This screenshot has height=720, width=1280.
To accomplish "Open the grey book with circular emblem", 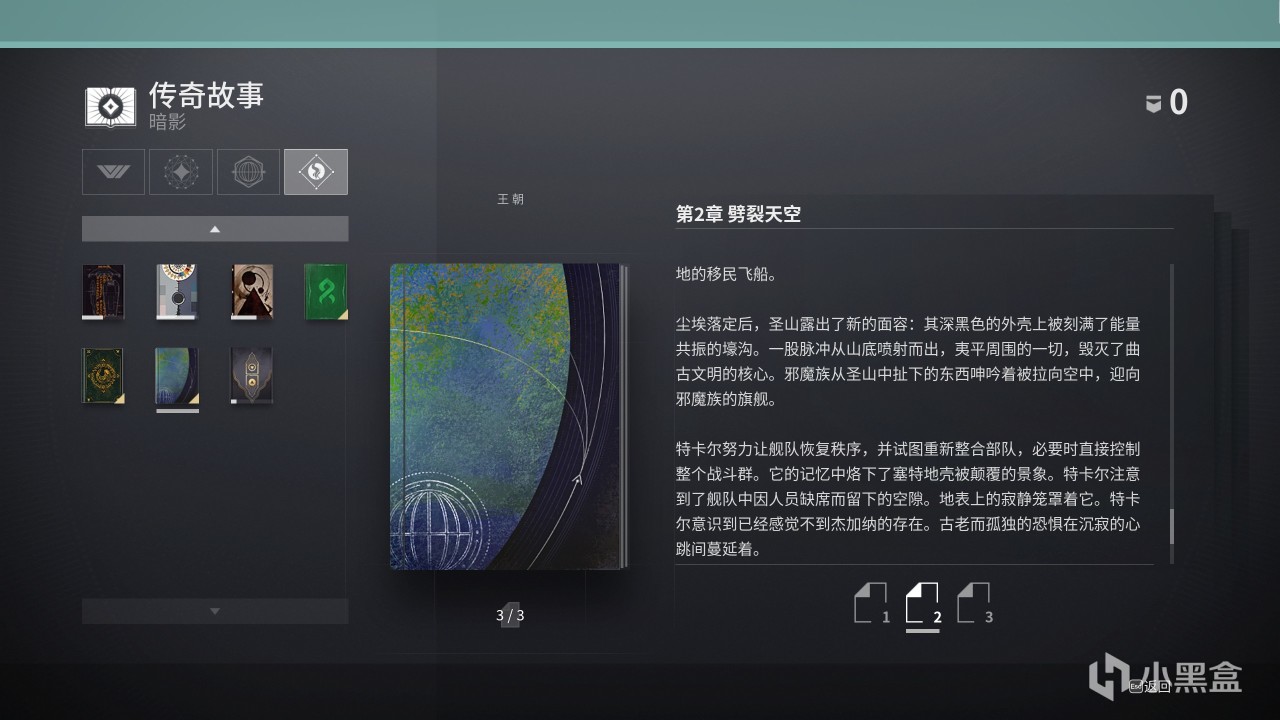I will coord(177,292).
